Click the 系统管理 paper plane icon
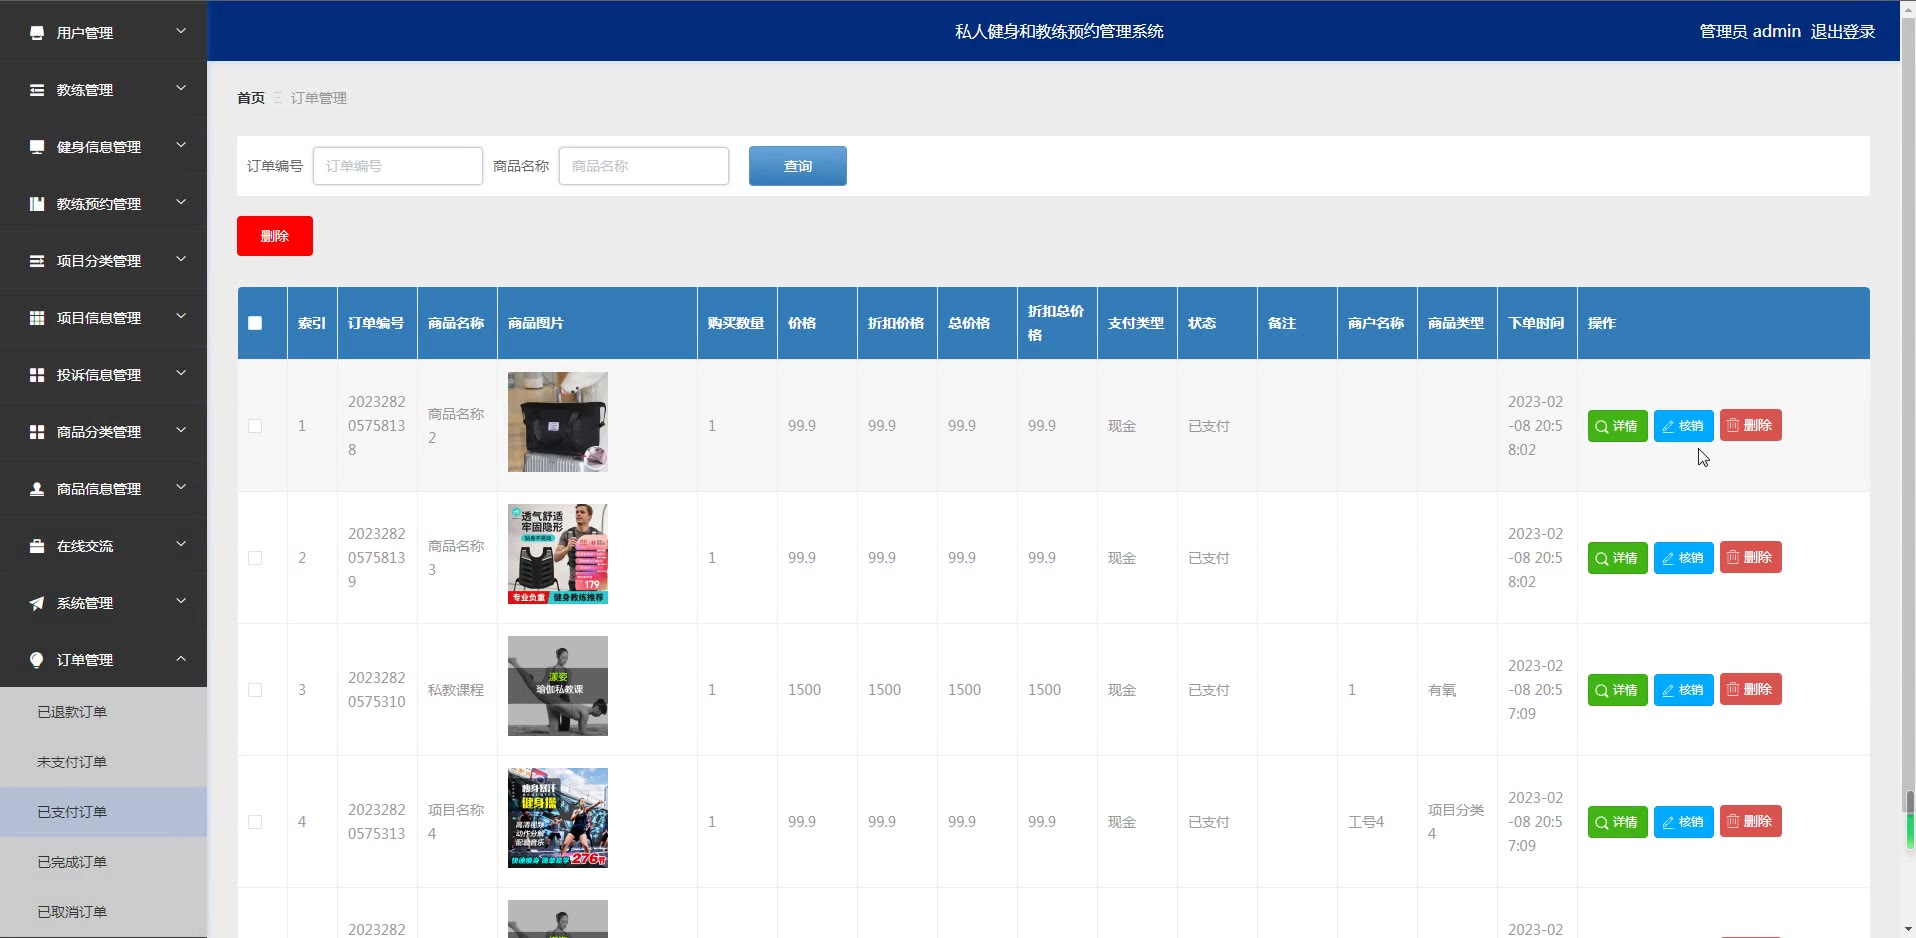The image size is (1916, 938). (x=37, y=603)
